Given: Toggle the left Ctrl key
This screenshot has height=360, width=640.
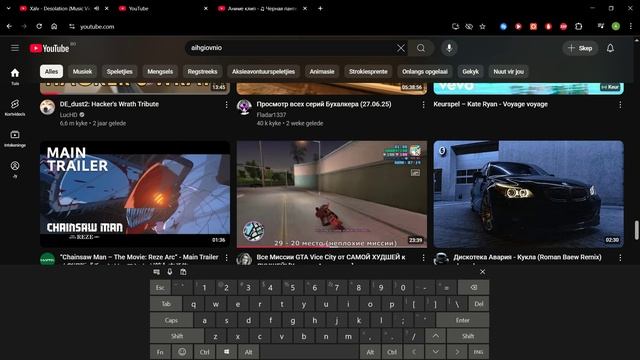Looking at the screenshot, I should (x=204, y=352).
